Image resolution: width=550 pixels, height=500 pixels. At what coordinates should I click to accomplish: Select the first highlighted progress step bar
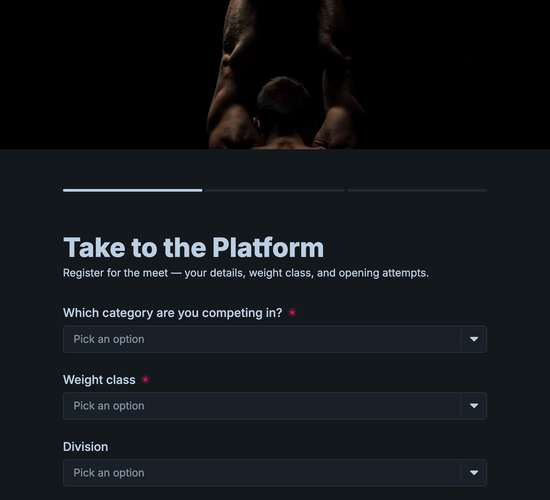[x=133, y=191]
